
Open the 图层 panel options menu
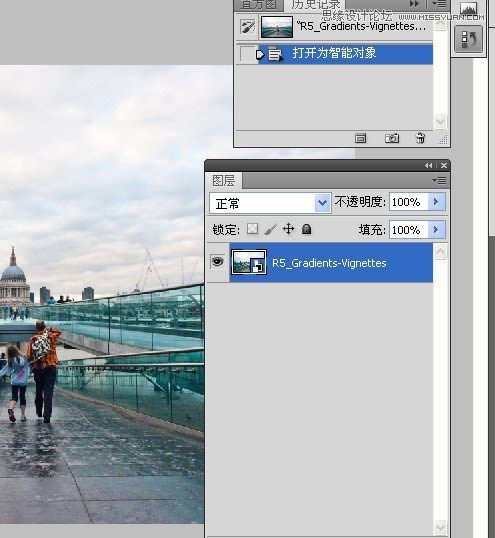pos(439,180)
